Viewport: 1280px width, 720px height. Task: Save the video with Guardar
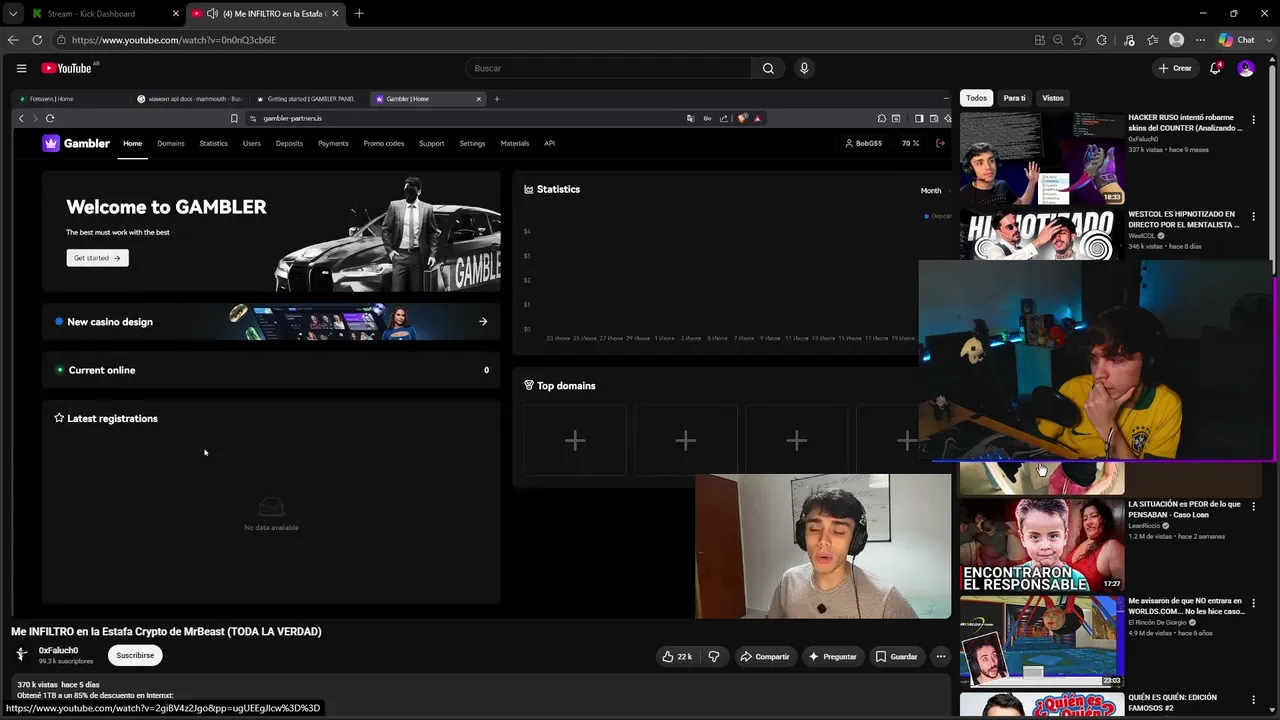(x=896, y=656)
